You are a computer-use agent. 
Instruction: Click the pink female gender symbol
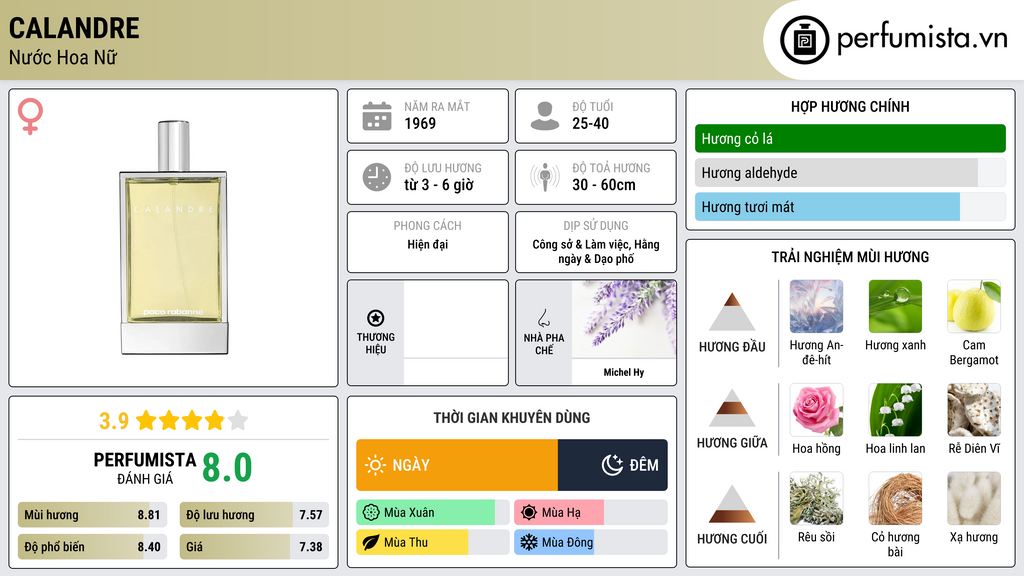(30, 116)
